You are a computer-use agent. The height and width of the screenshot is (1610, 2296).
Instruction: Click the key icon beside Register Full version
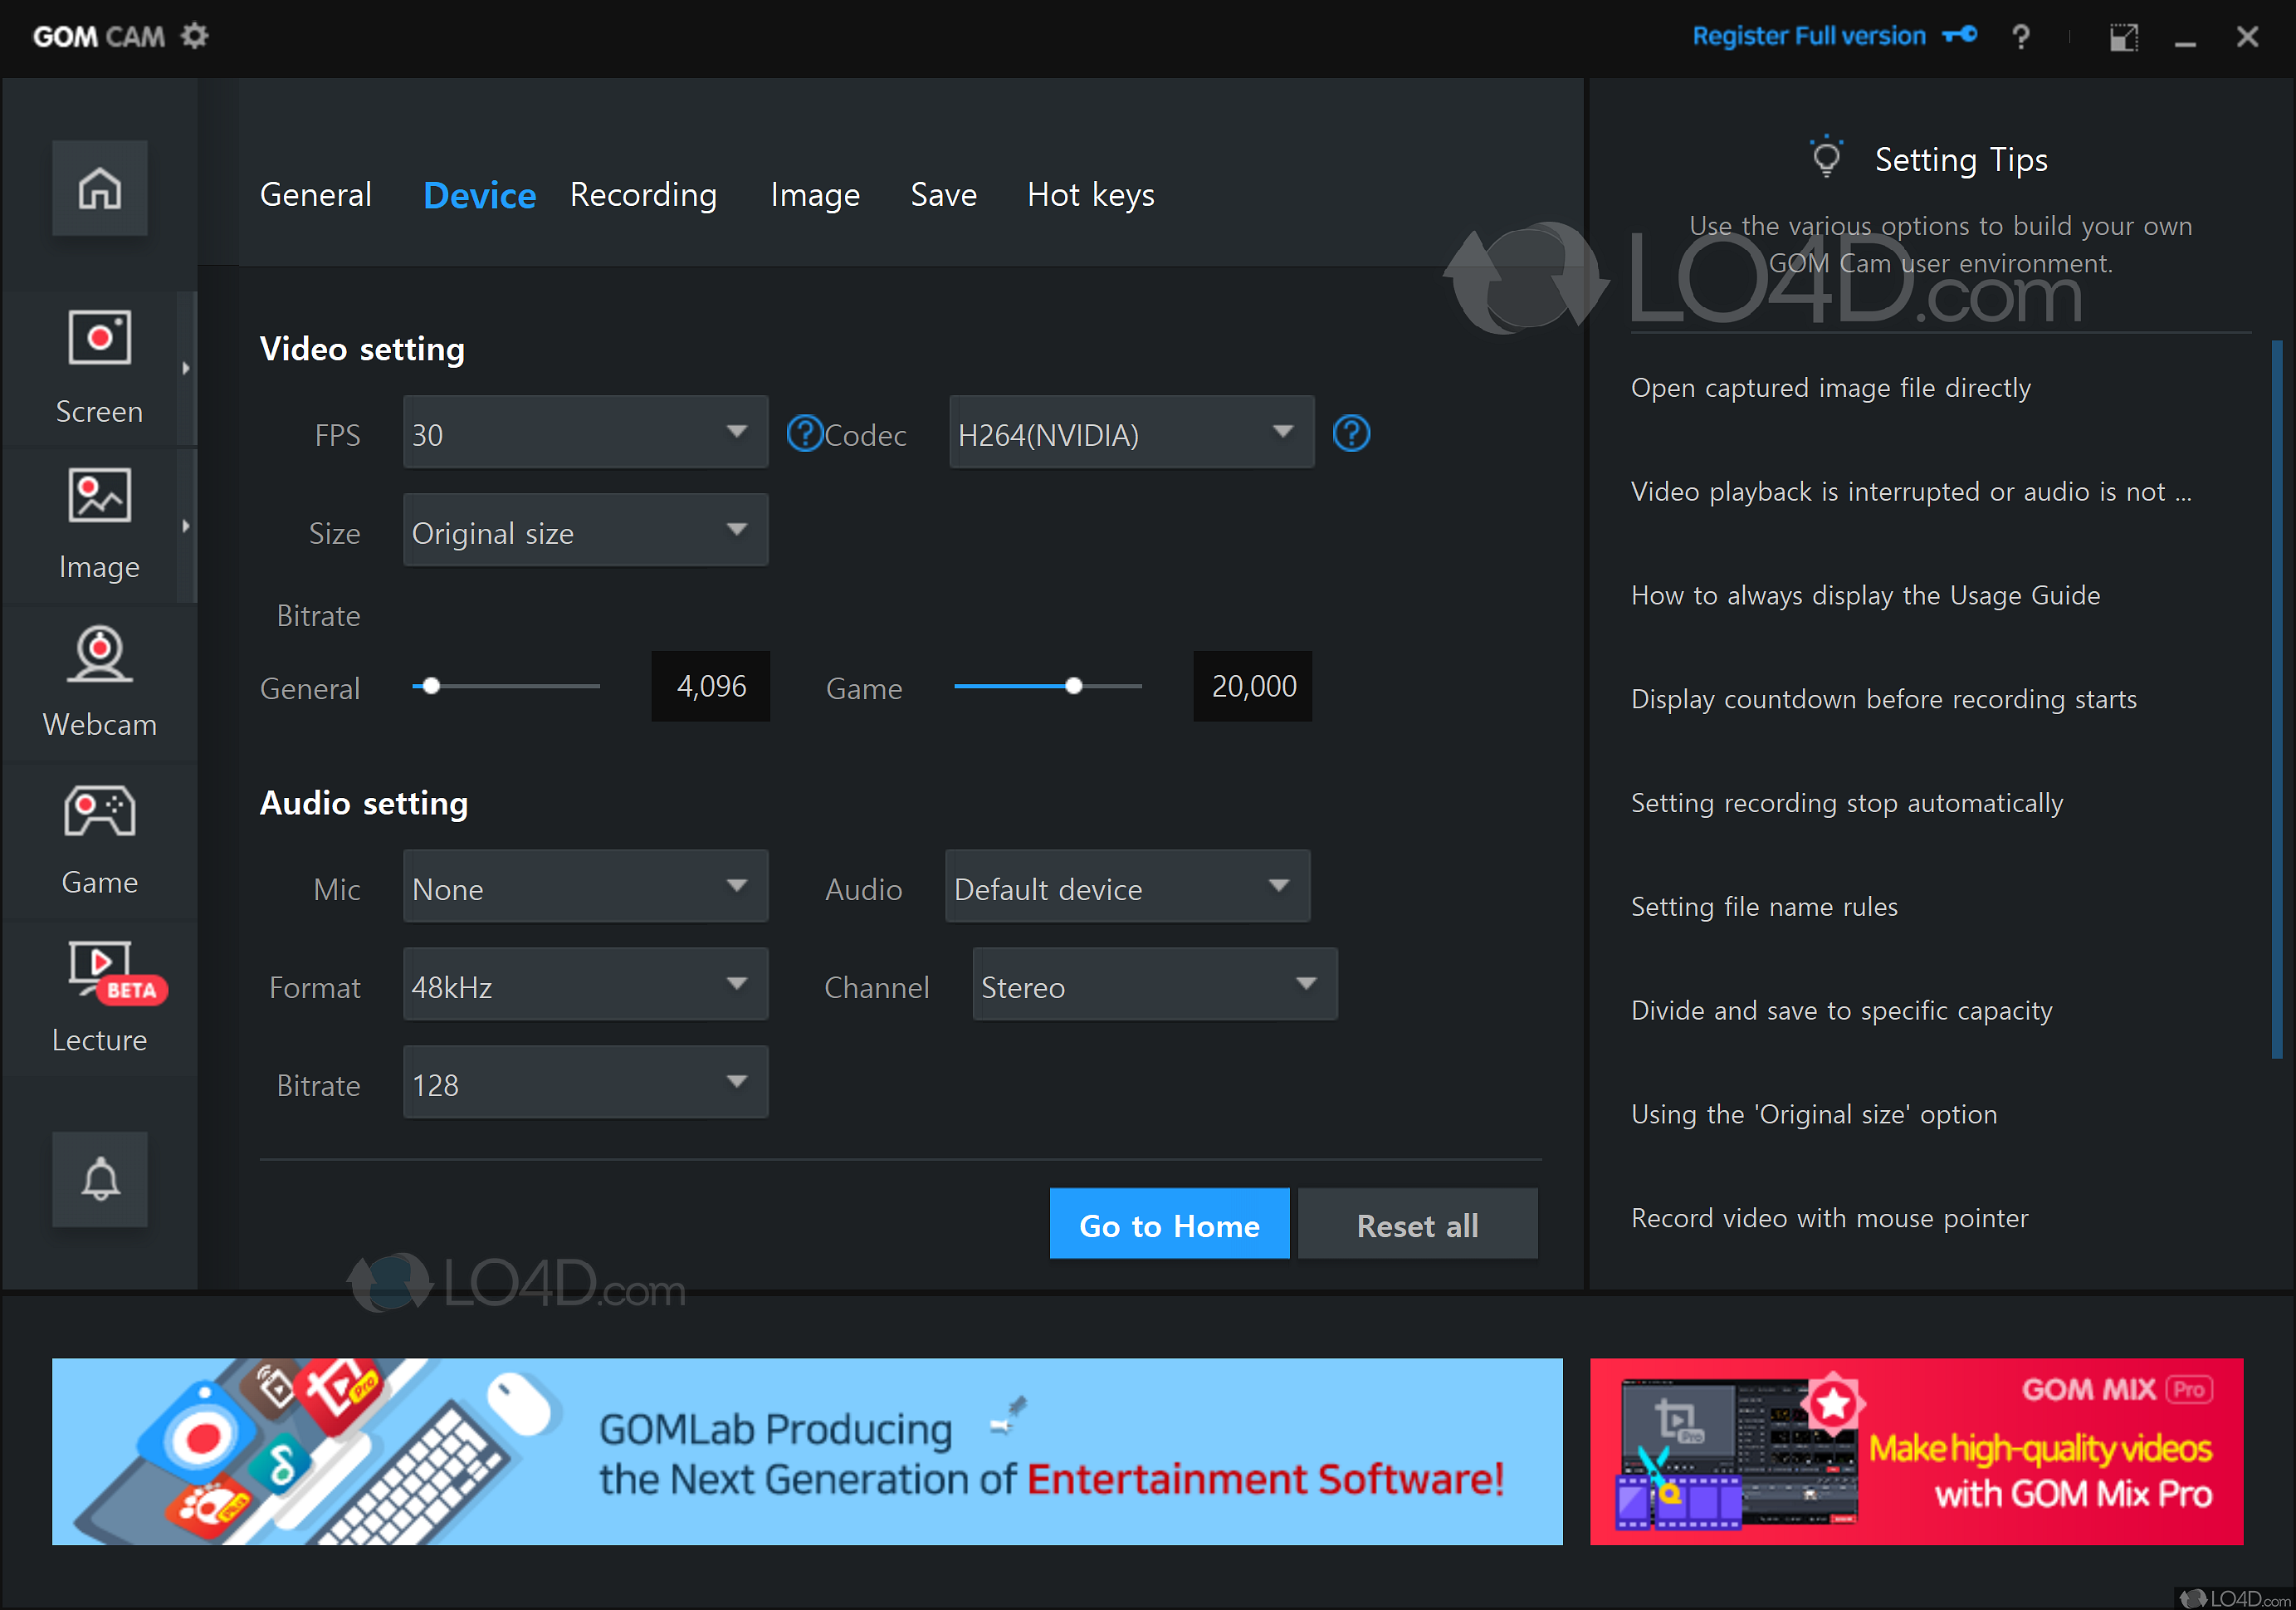point(1959,35)
